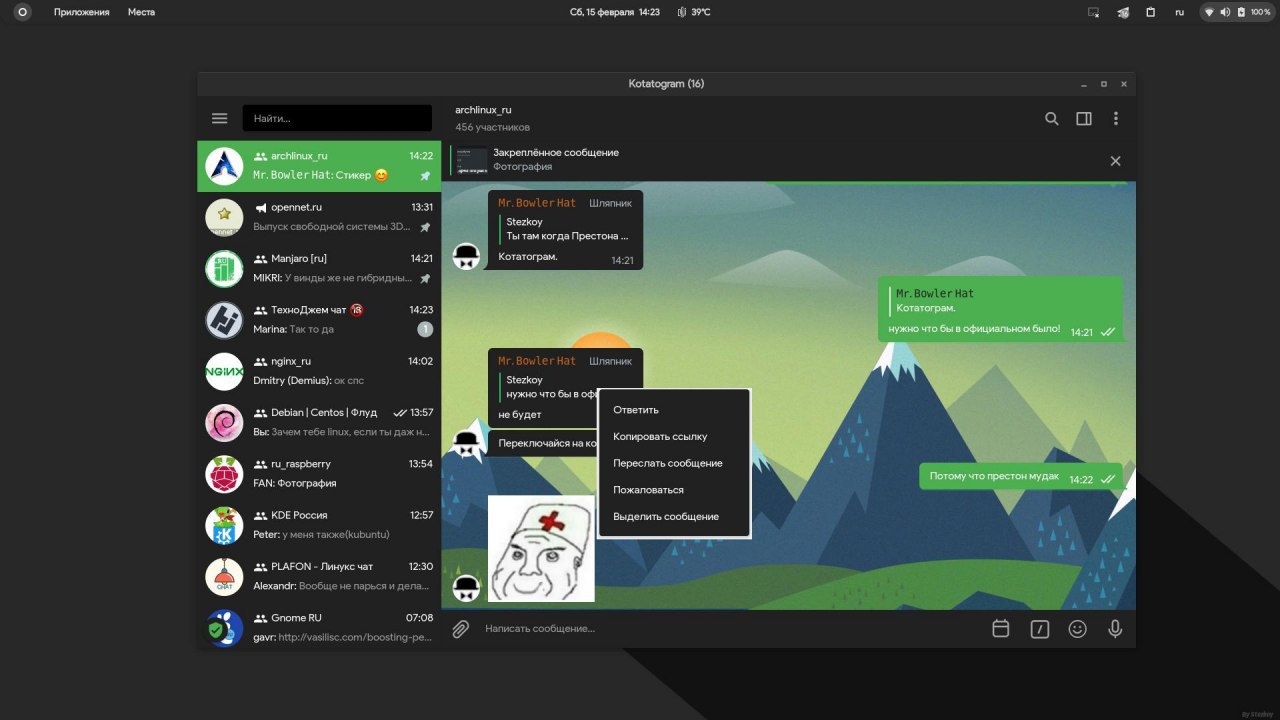Open the three-dot chat options menu
Image resolution: width=1280 pixels, height=720 pixels.
[x=1116, y=118]
